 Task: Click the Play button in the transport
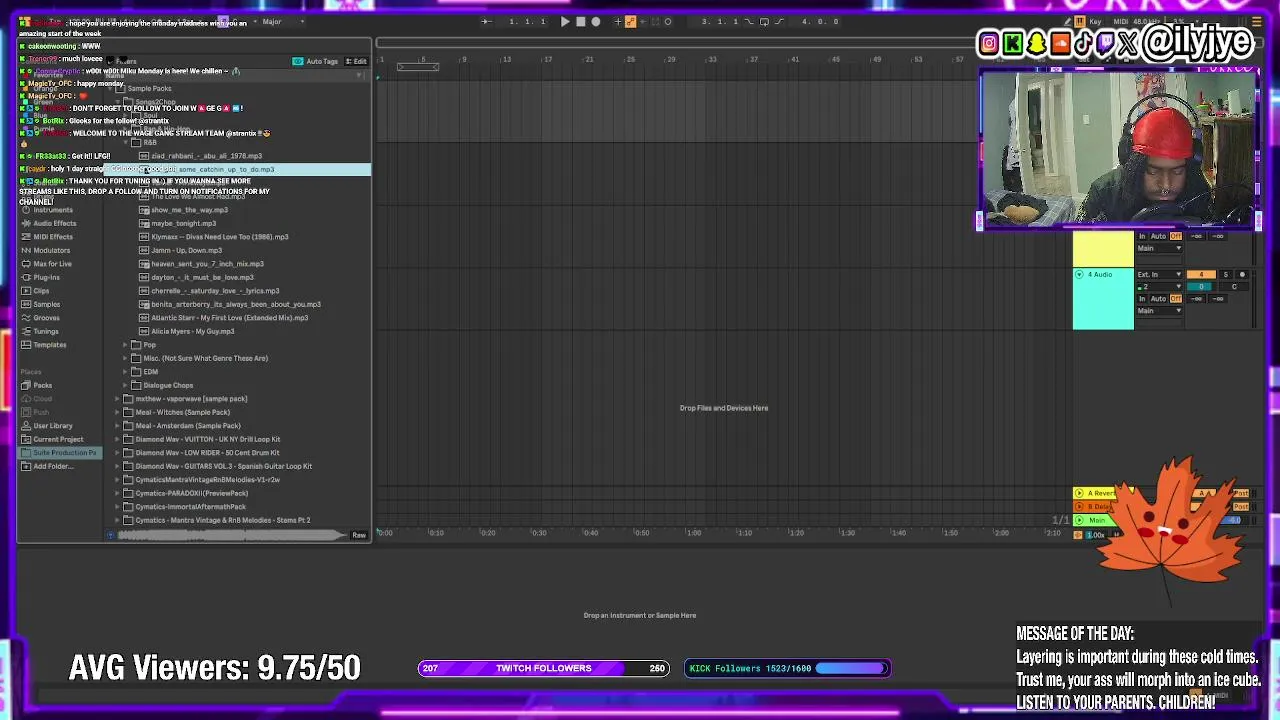pos(565,21)
